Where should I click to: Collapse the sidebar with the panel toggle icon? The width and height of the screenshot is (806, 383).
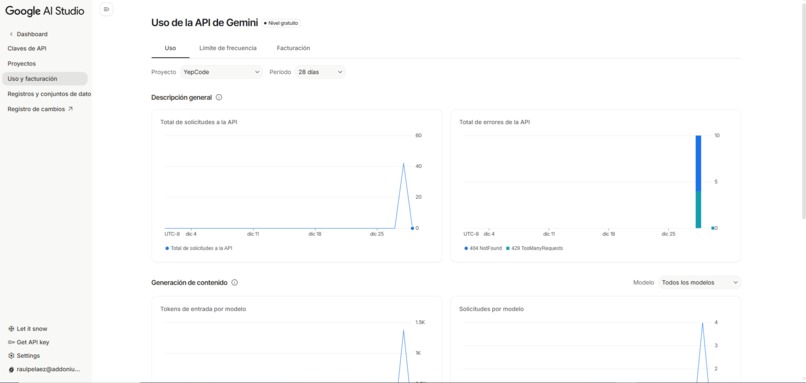[106, 9]
